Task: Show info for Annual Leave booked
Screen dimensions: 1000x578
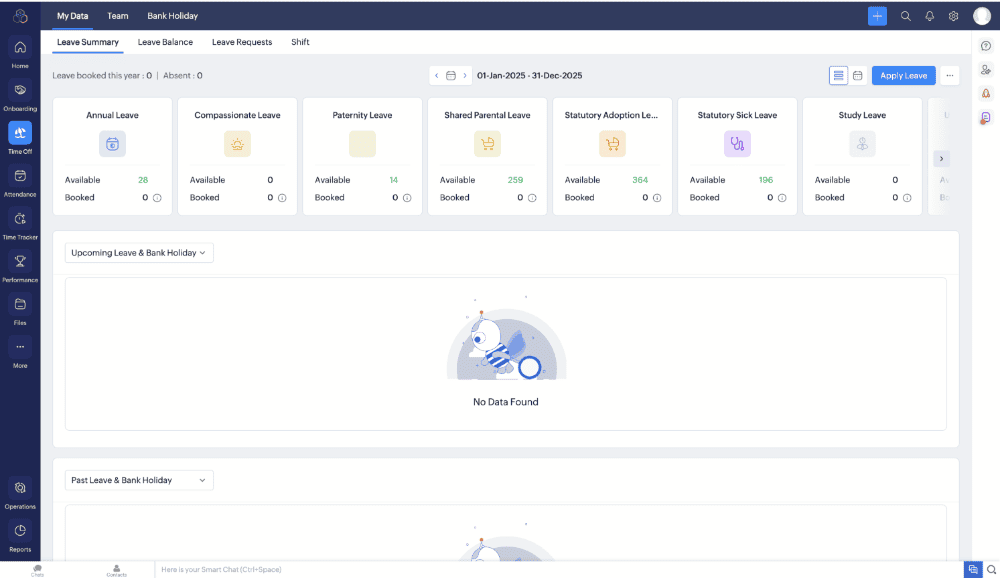Action: pyautogui.click(x=157, y=198)
